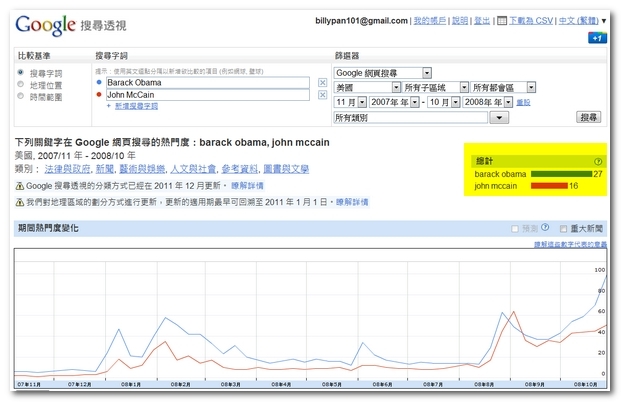Viewport: 621px width, 402px height.
Task: Remove the John McCain search term
Action: pyautogui.click(x=322, y=95)
